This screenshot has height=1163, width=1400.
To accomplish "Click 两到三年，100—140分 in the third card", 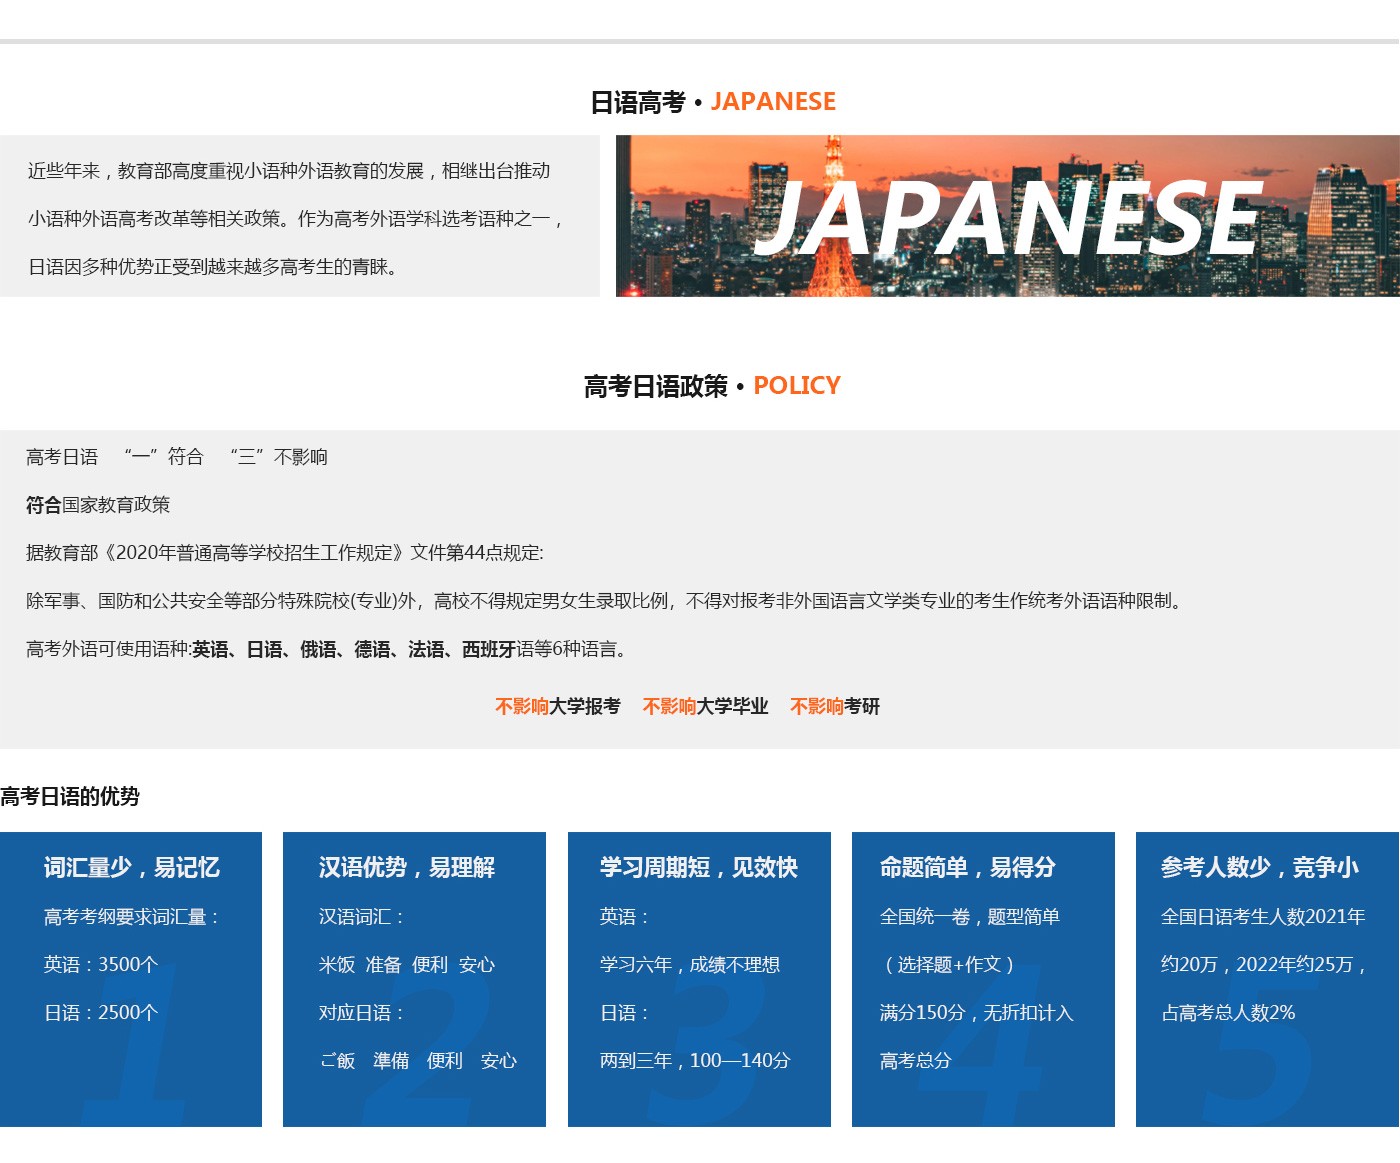I will click(695, 1061).
